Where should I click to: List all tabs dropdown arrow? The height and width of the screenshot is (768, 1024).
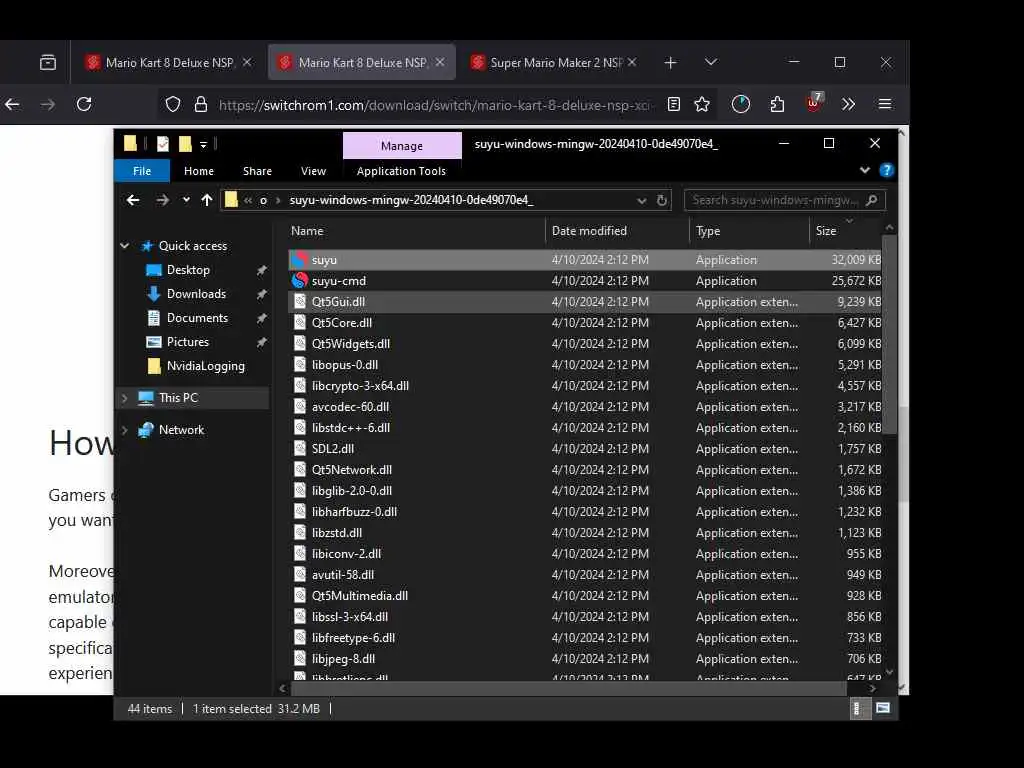711,62
